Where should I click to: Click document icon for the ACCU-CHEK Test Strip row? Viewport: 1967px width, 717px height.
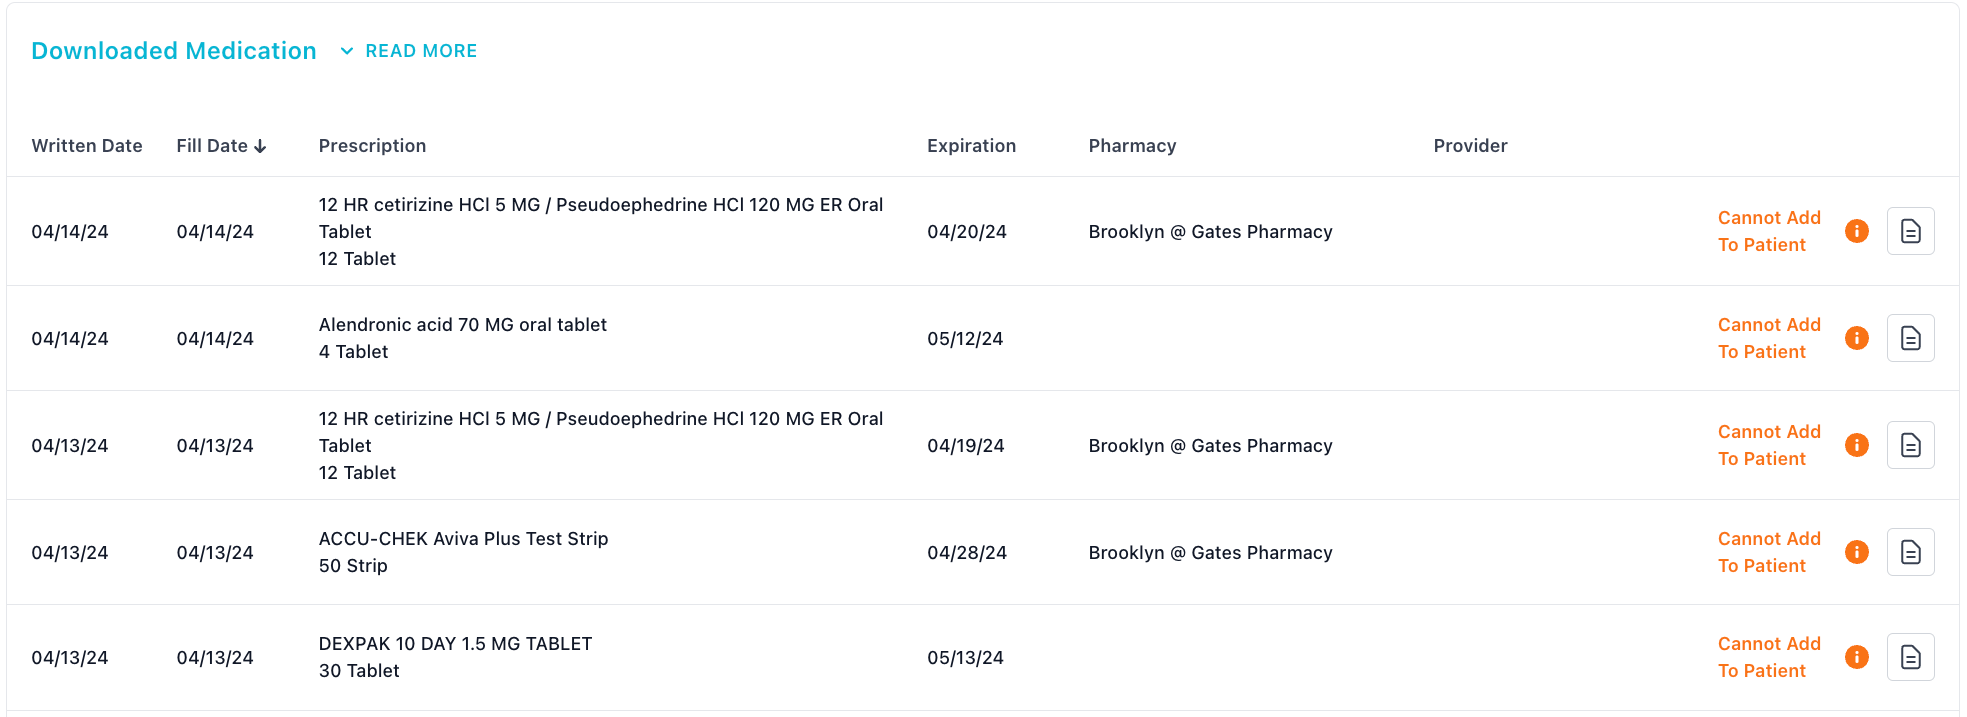coord(1910,552)
